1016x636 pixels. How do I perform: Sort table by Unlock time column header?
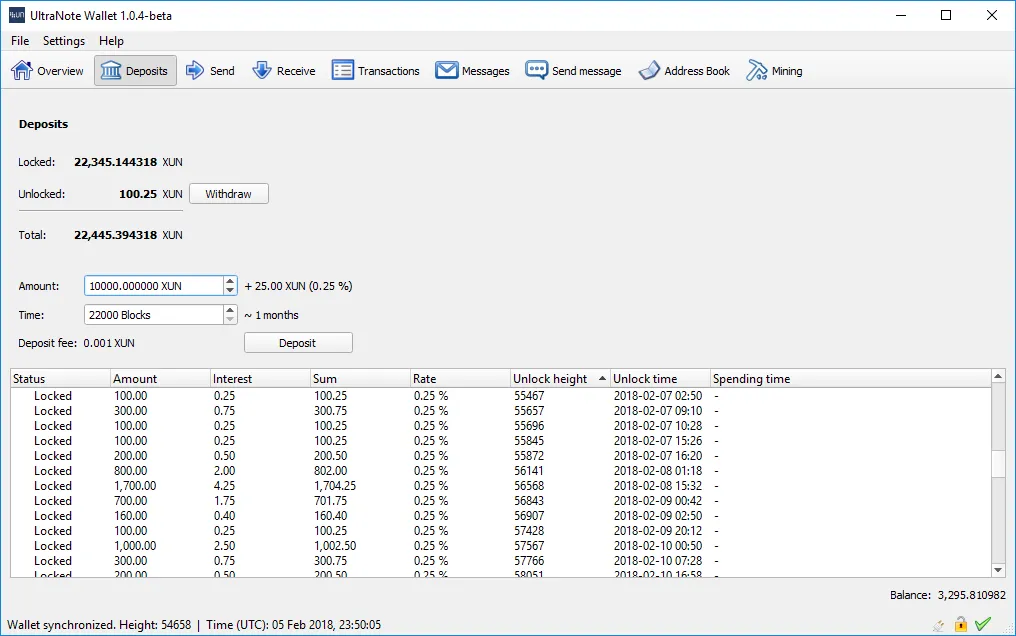(x=660, y=379)
